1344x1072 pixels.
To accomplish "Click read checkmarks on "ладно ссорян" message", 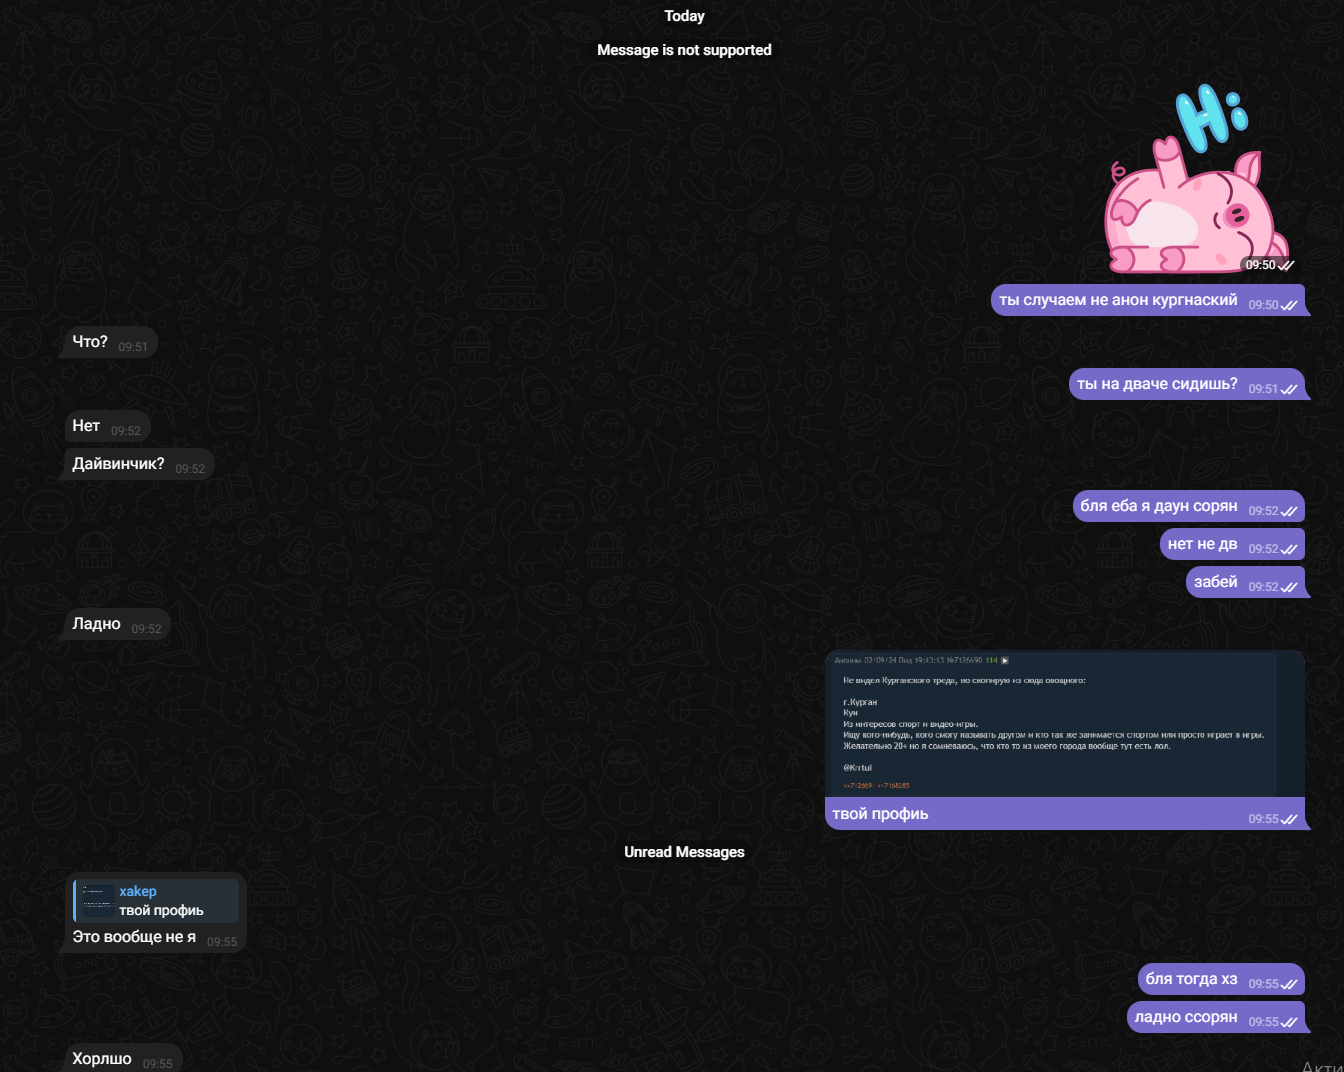I will 1289,1022.
